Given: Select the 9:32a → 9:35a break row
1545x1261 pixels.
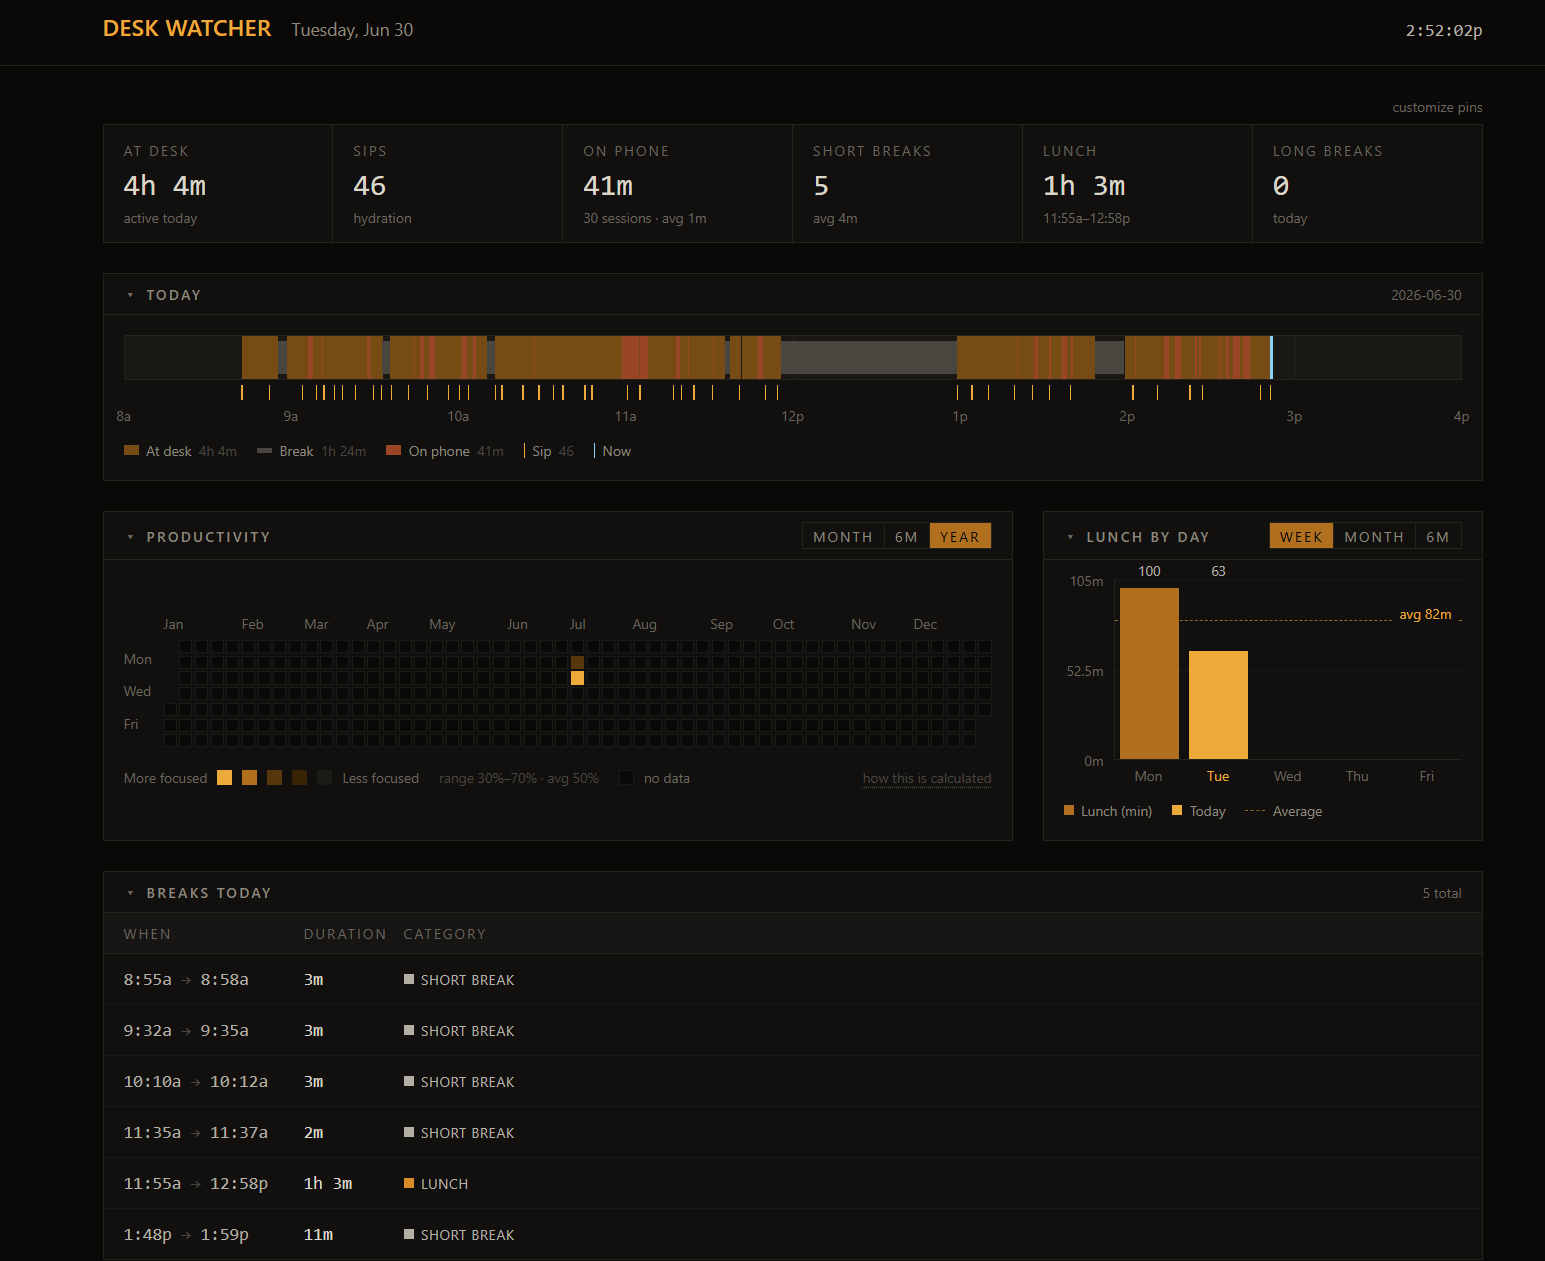Looking at the screenshot, I should click(x=793, y=1030).
